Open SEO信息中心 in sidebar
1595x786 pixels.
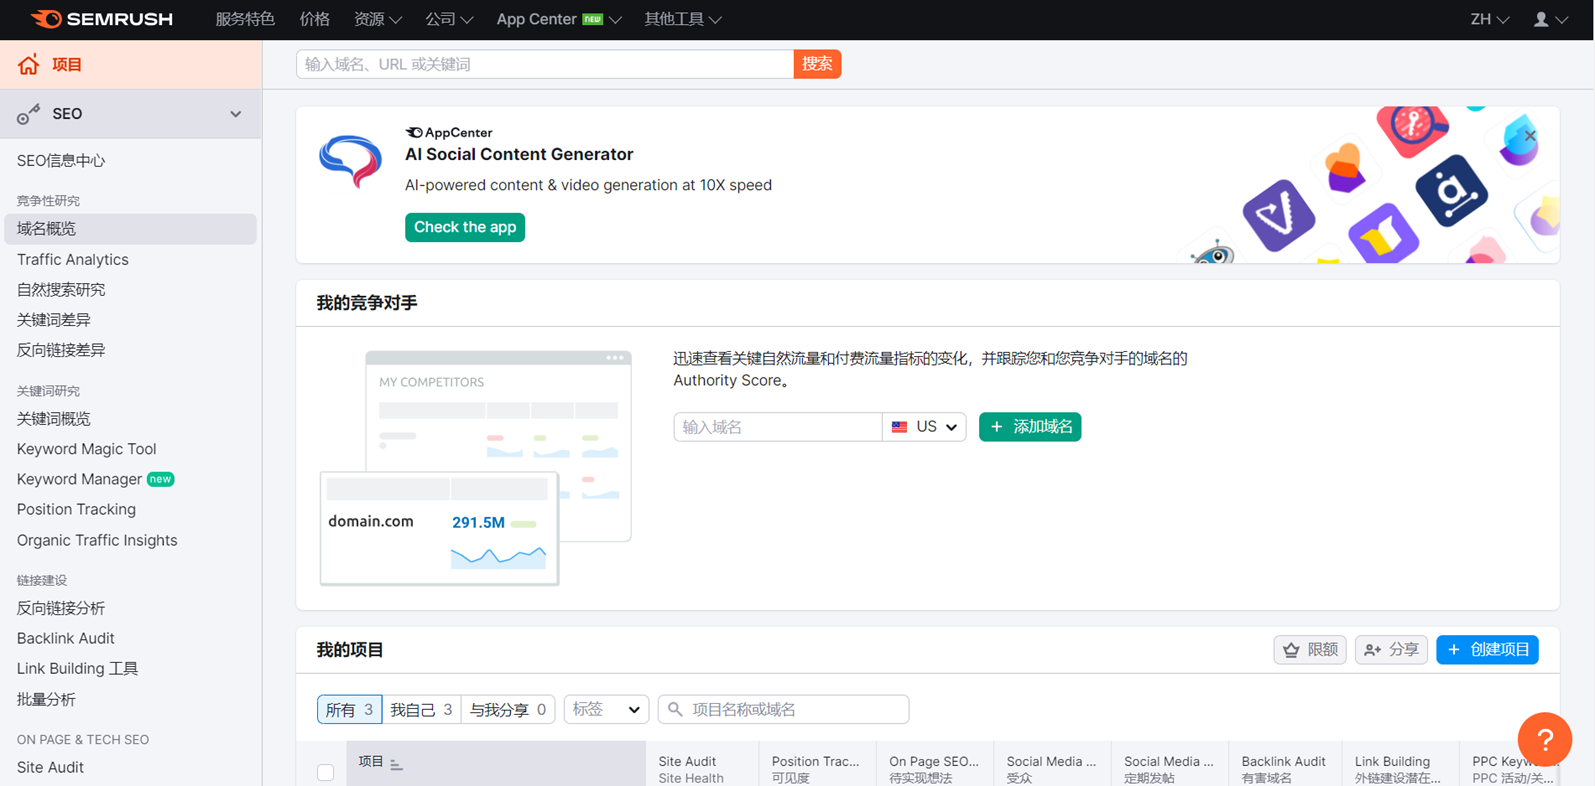pyautogui.click(x=61, y=160)
